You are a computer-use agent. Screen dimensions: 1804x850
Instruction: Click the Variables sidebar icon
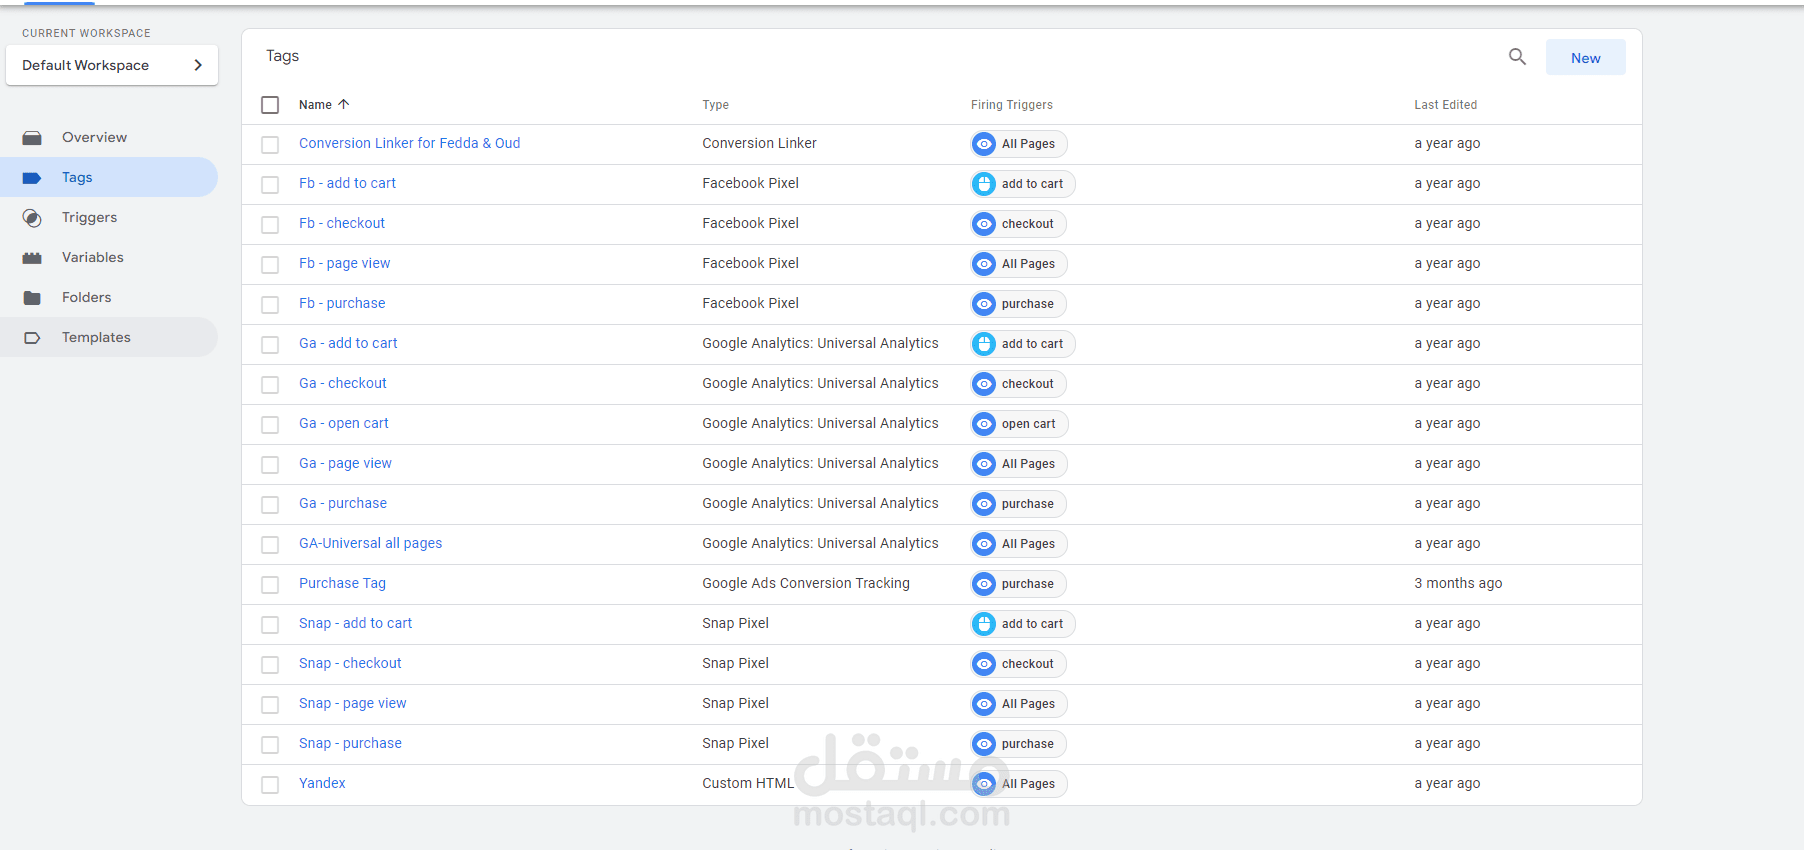click(32, 258)
